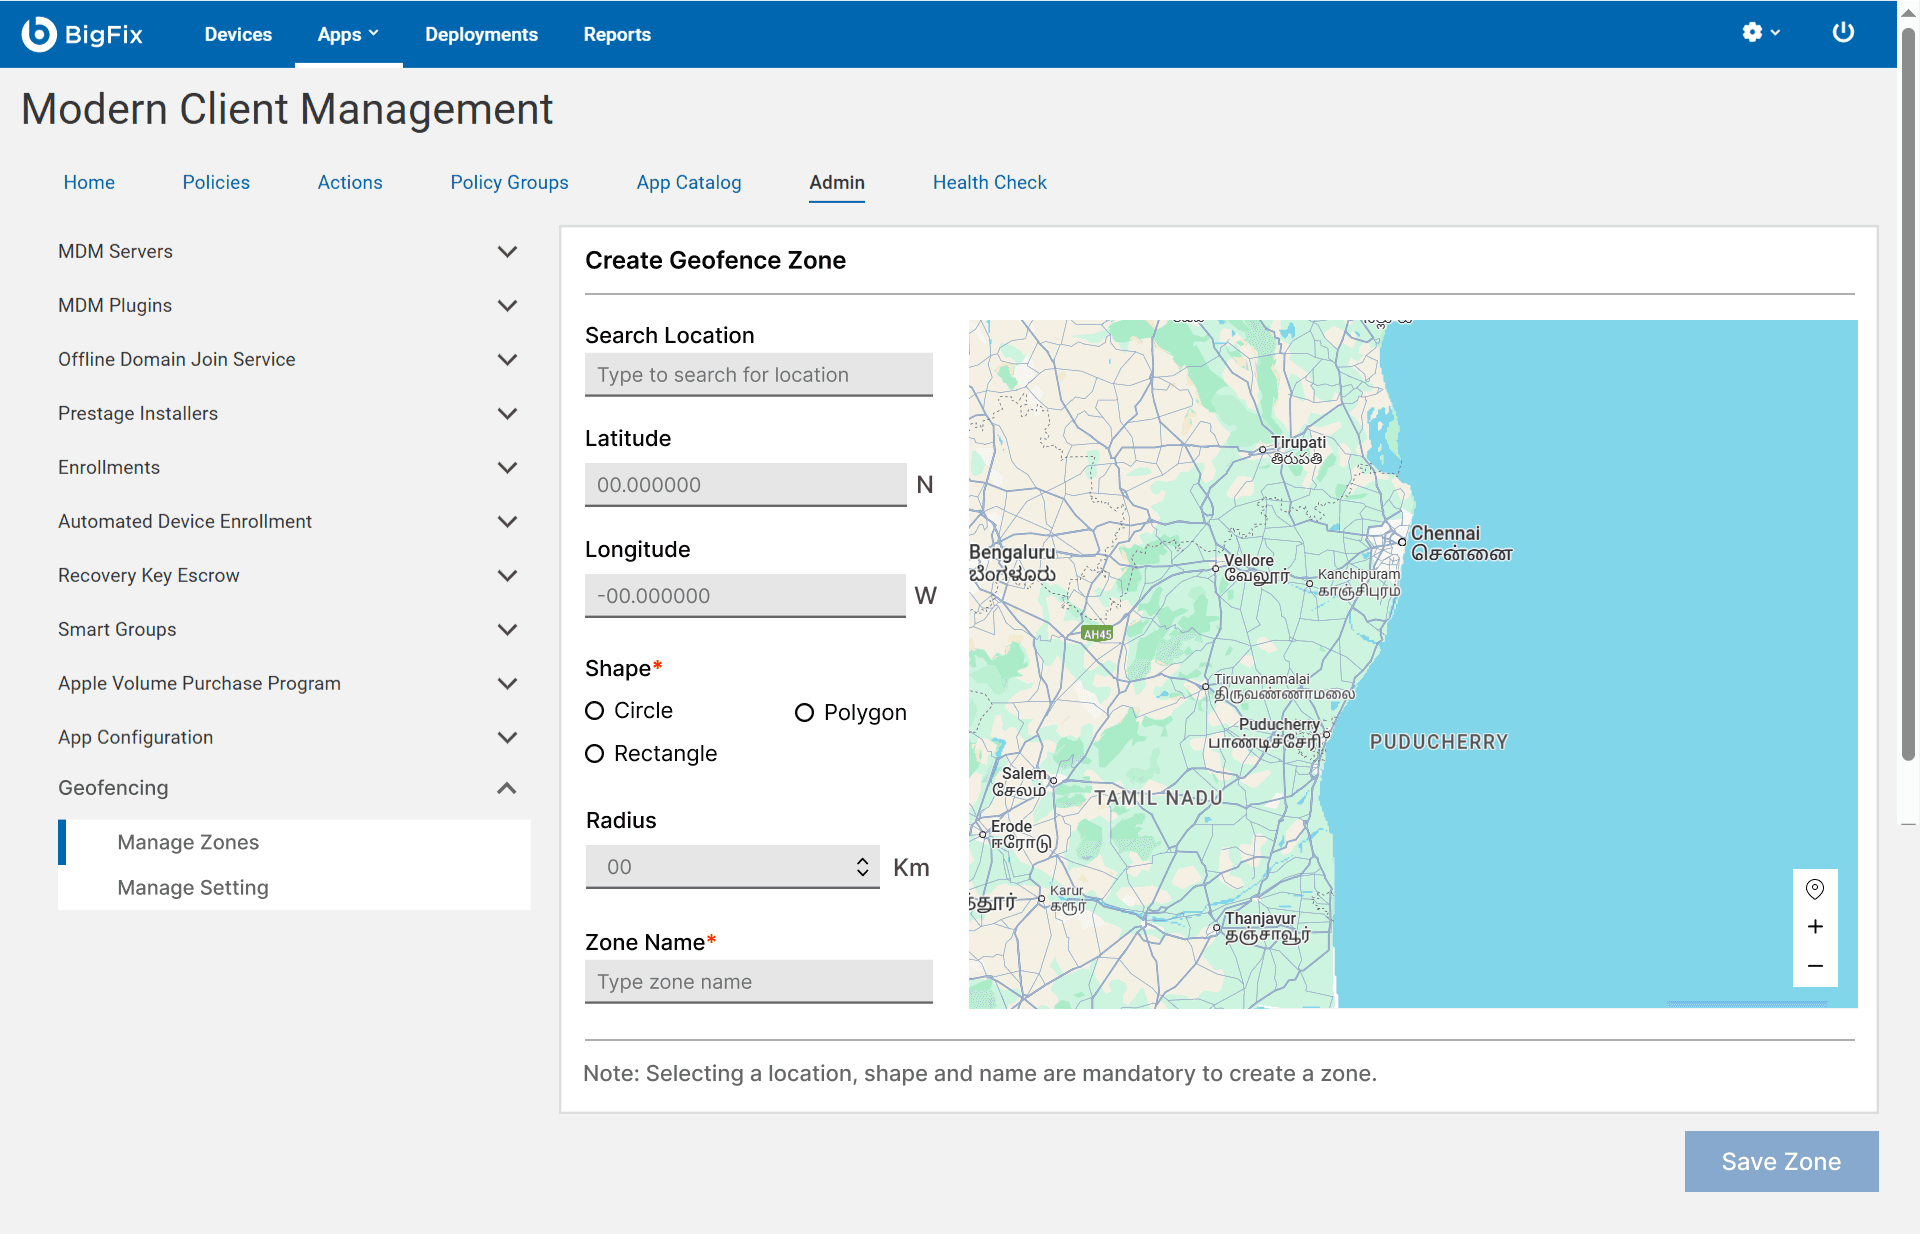Click the map locate pin icon
The image size is (1920, 1234).
1815,889
